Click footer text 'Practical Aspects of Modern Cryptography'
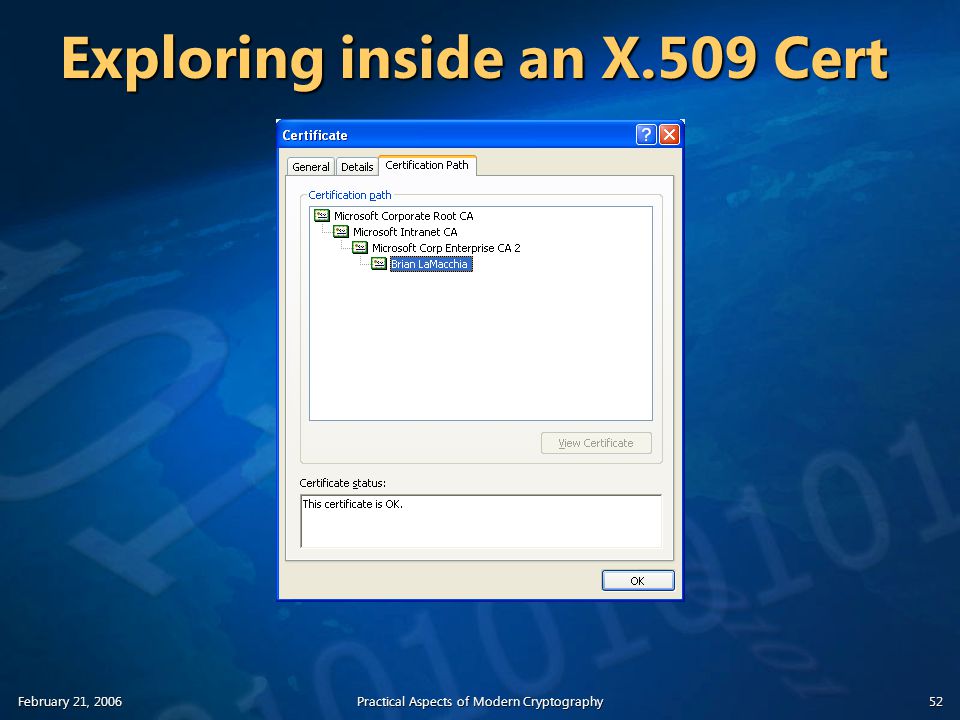This screenshot has width=960, height=720. coord(480,702)
